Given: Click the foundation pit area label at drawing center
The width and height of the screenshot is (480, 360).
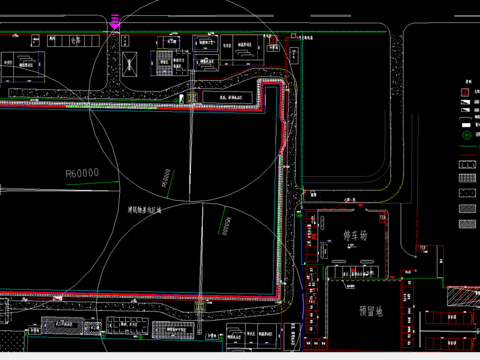Looking at the screenshot, I should [x=144, y=210].
